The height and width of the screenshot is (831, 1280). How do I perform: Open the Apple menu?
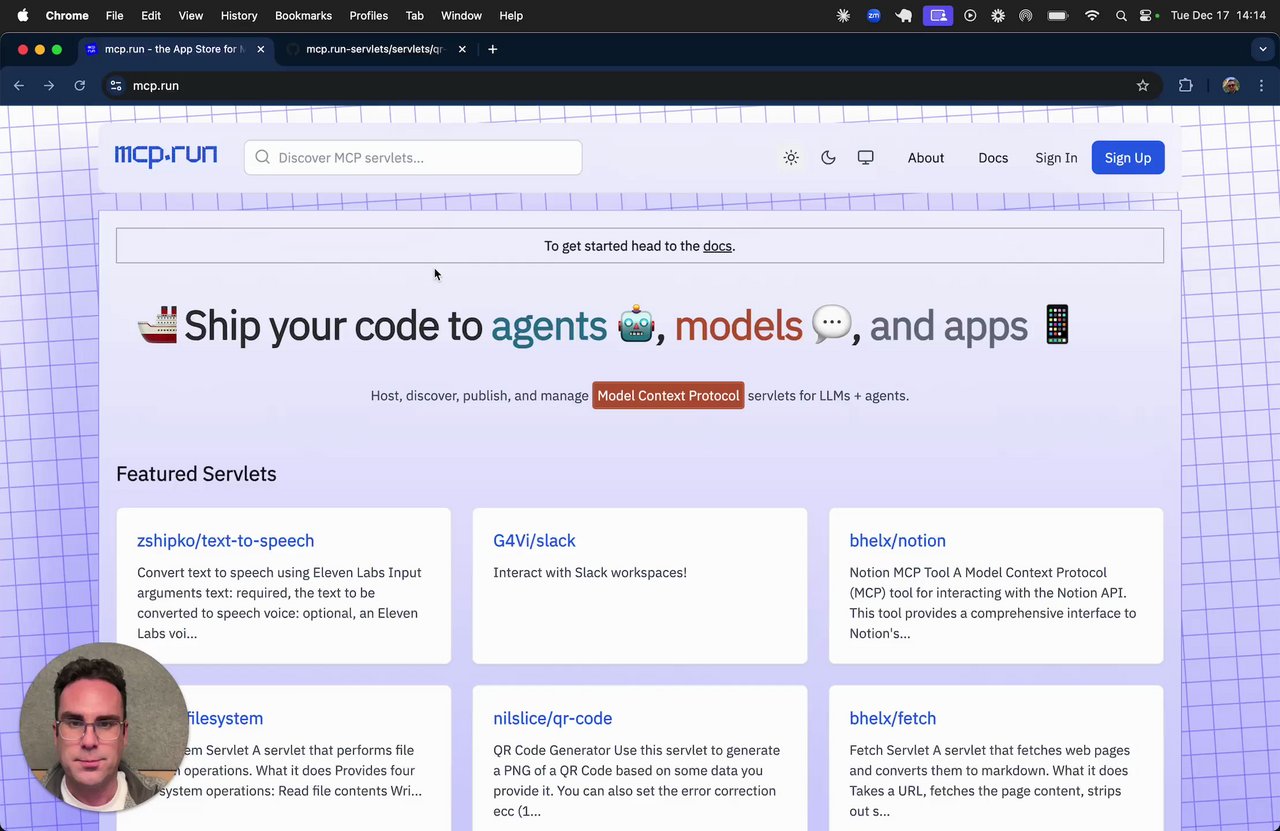click(x=22, y=16)
